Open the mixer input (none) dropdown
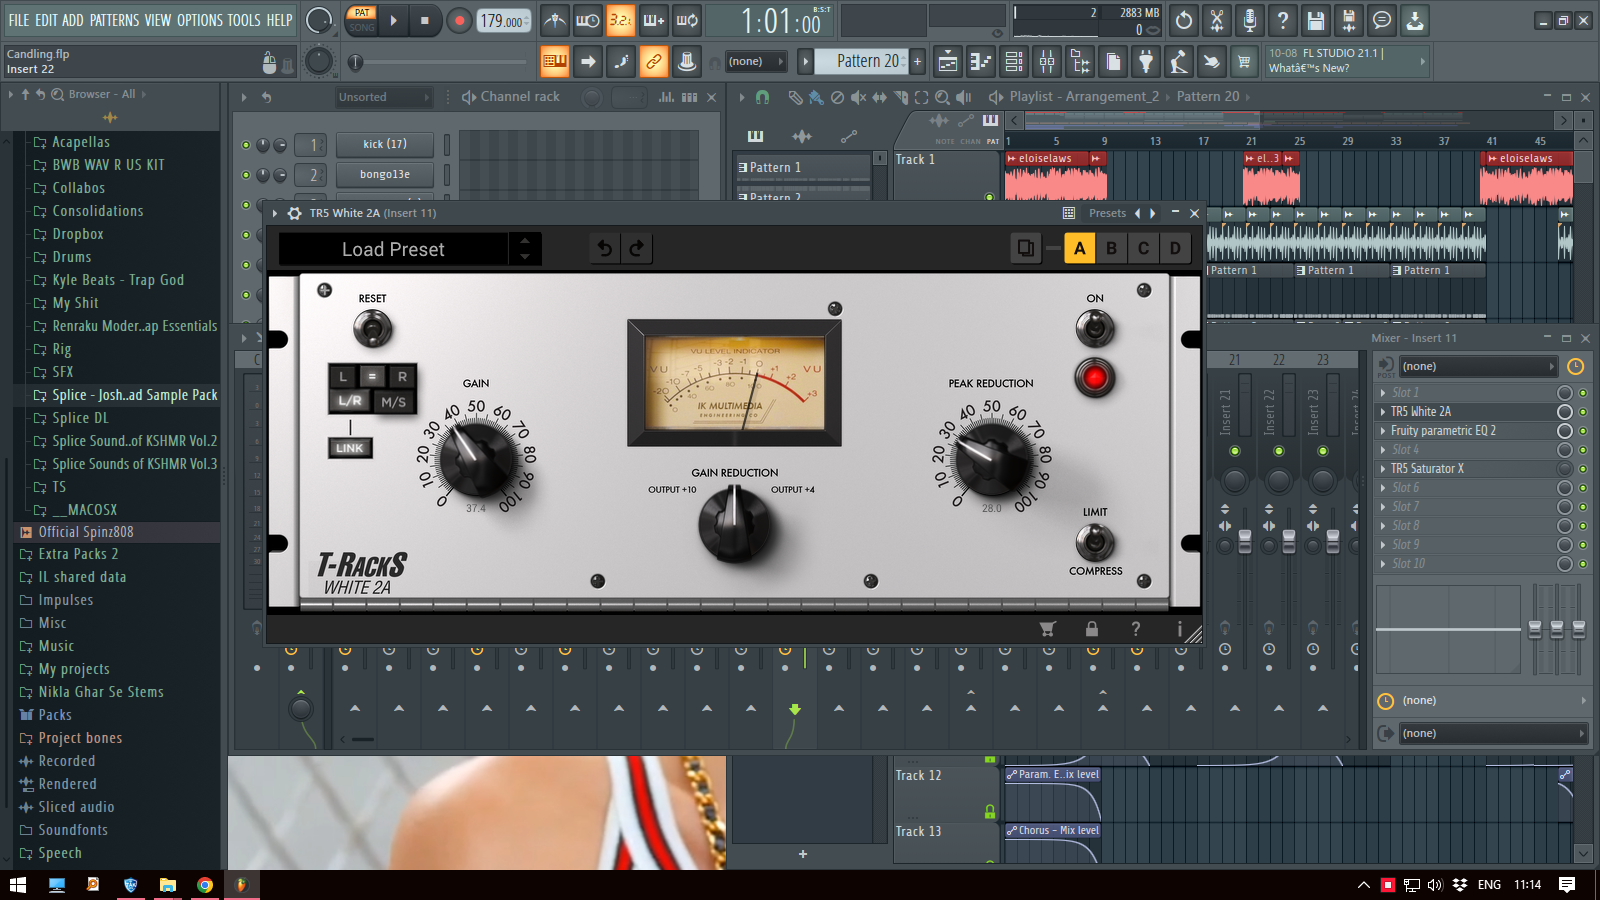The height and width of the screenshot is (900, 1600). coord(1478,366)
